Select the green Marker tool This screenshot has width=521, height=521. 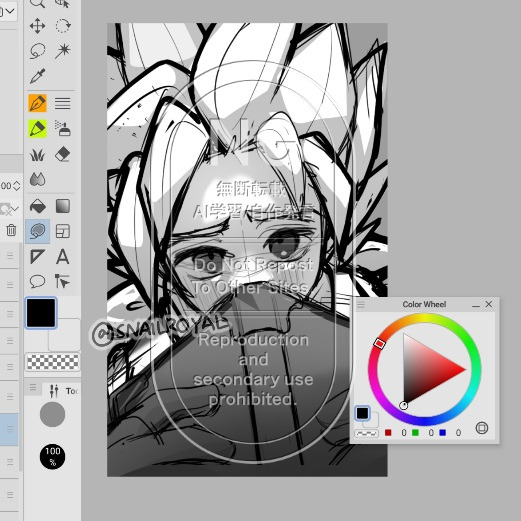point(37,129)
